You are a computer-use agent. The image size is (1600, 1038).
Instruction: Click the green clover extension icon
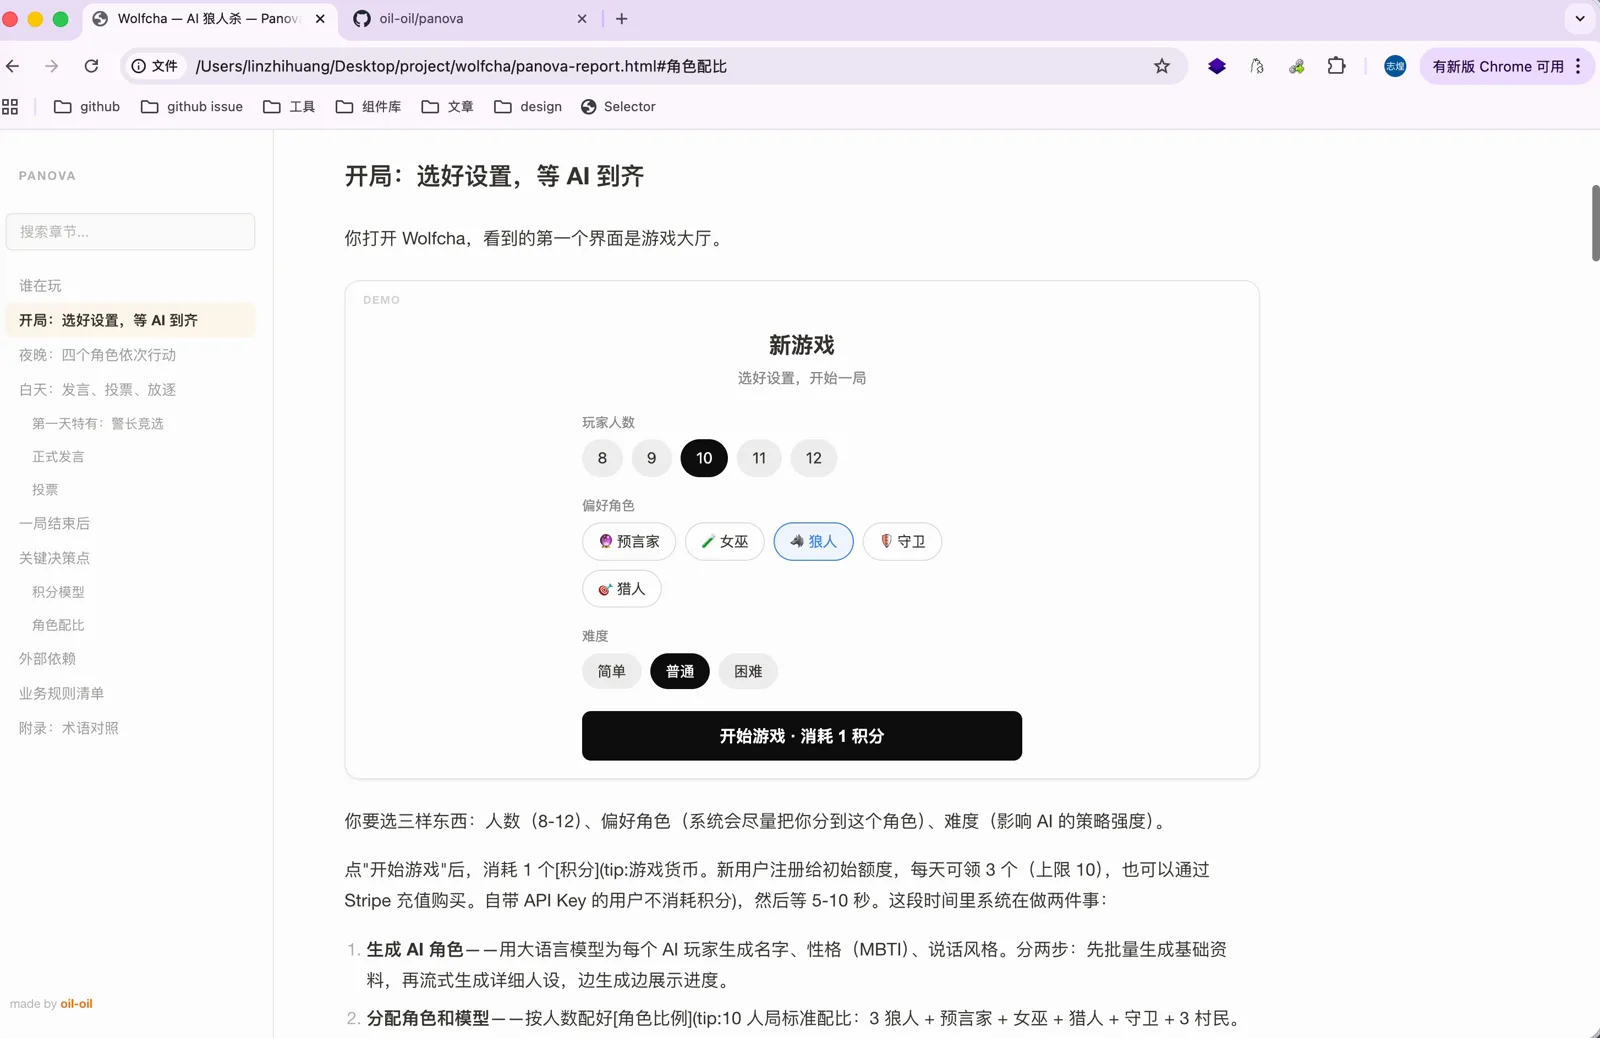point(1296,66)
